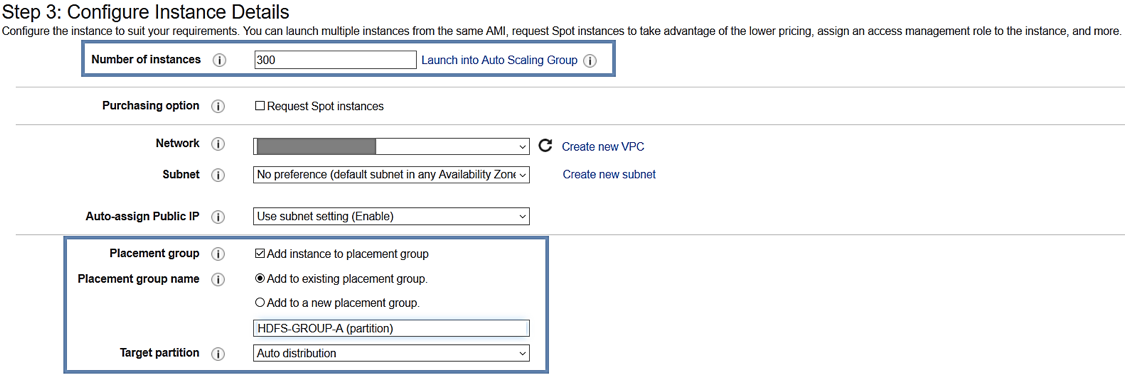
Task: Uncheck Add instance to placement group
Action: pos(260,254)
